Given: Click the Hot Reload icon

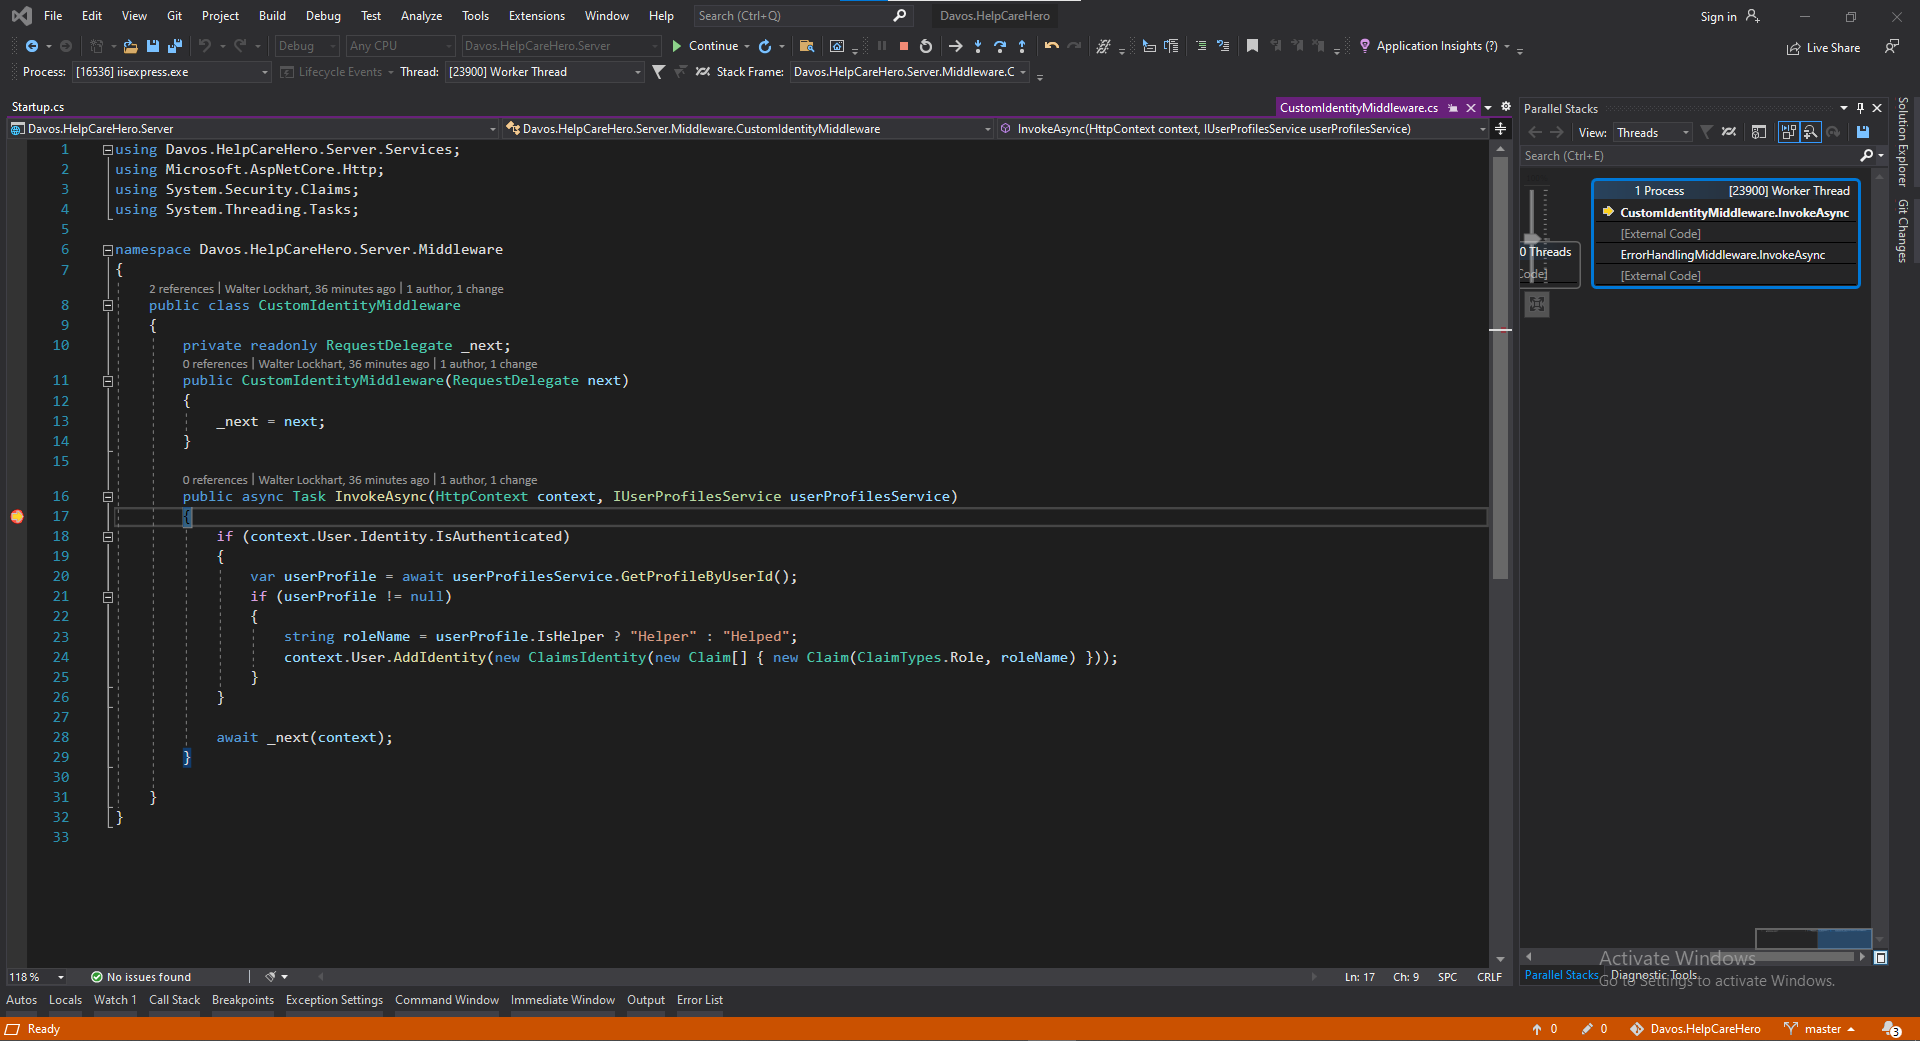Looking at the screenshot, I should tap(765, 46).
